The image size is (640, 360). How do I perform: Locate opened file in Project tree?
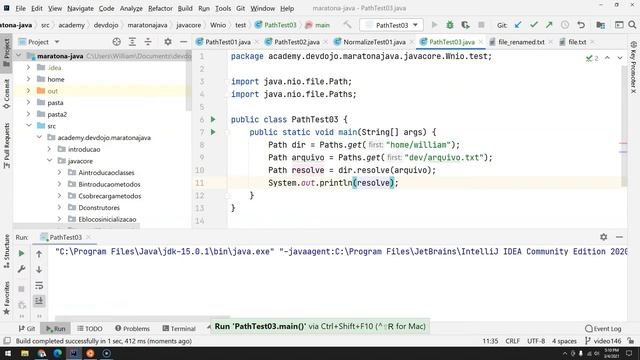[x=116, y=42]
